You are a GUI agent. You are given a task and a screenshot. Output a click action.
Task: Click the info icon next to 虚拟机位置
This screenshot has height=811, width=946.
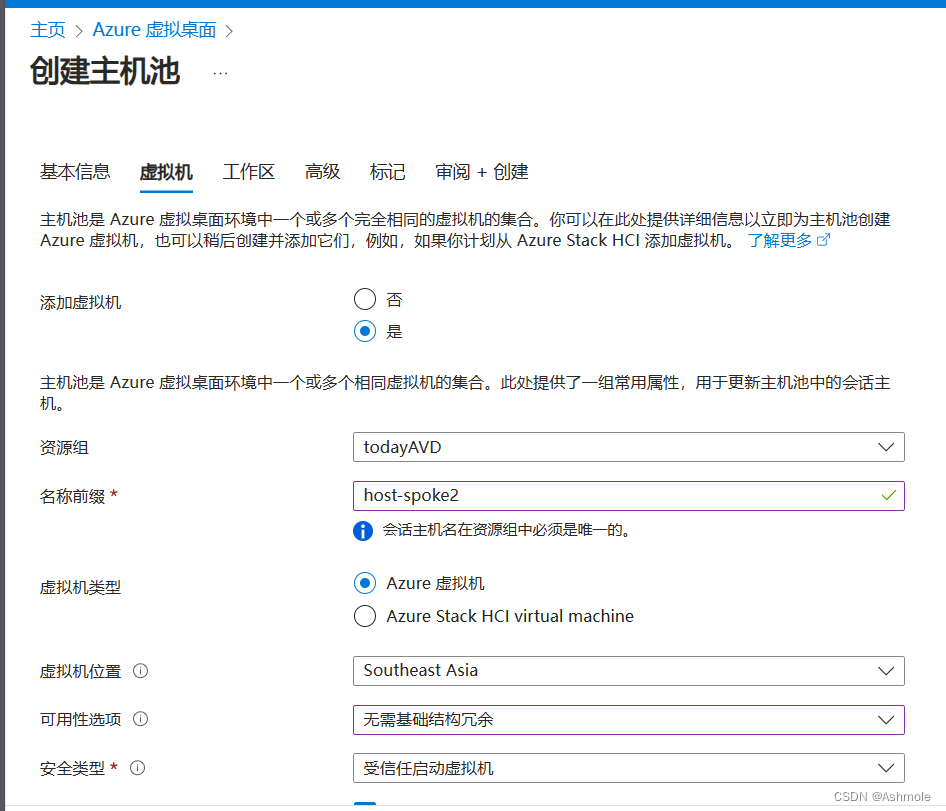[x=141, y=671]
